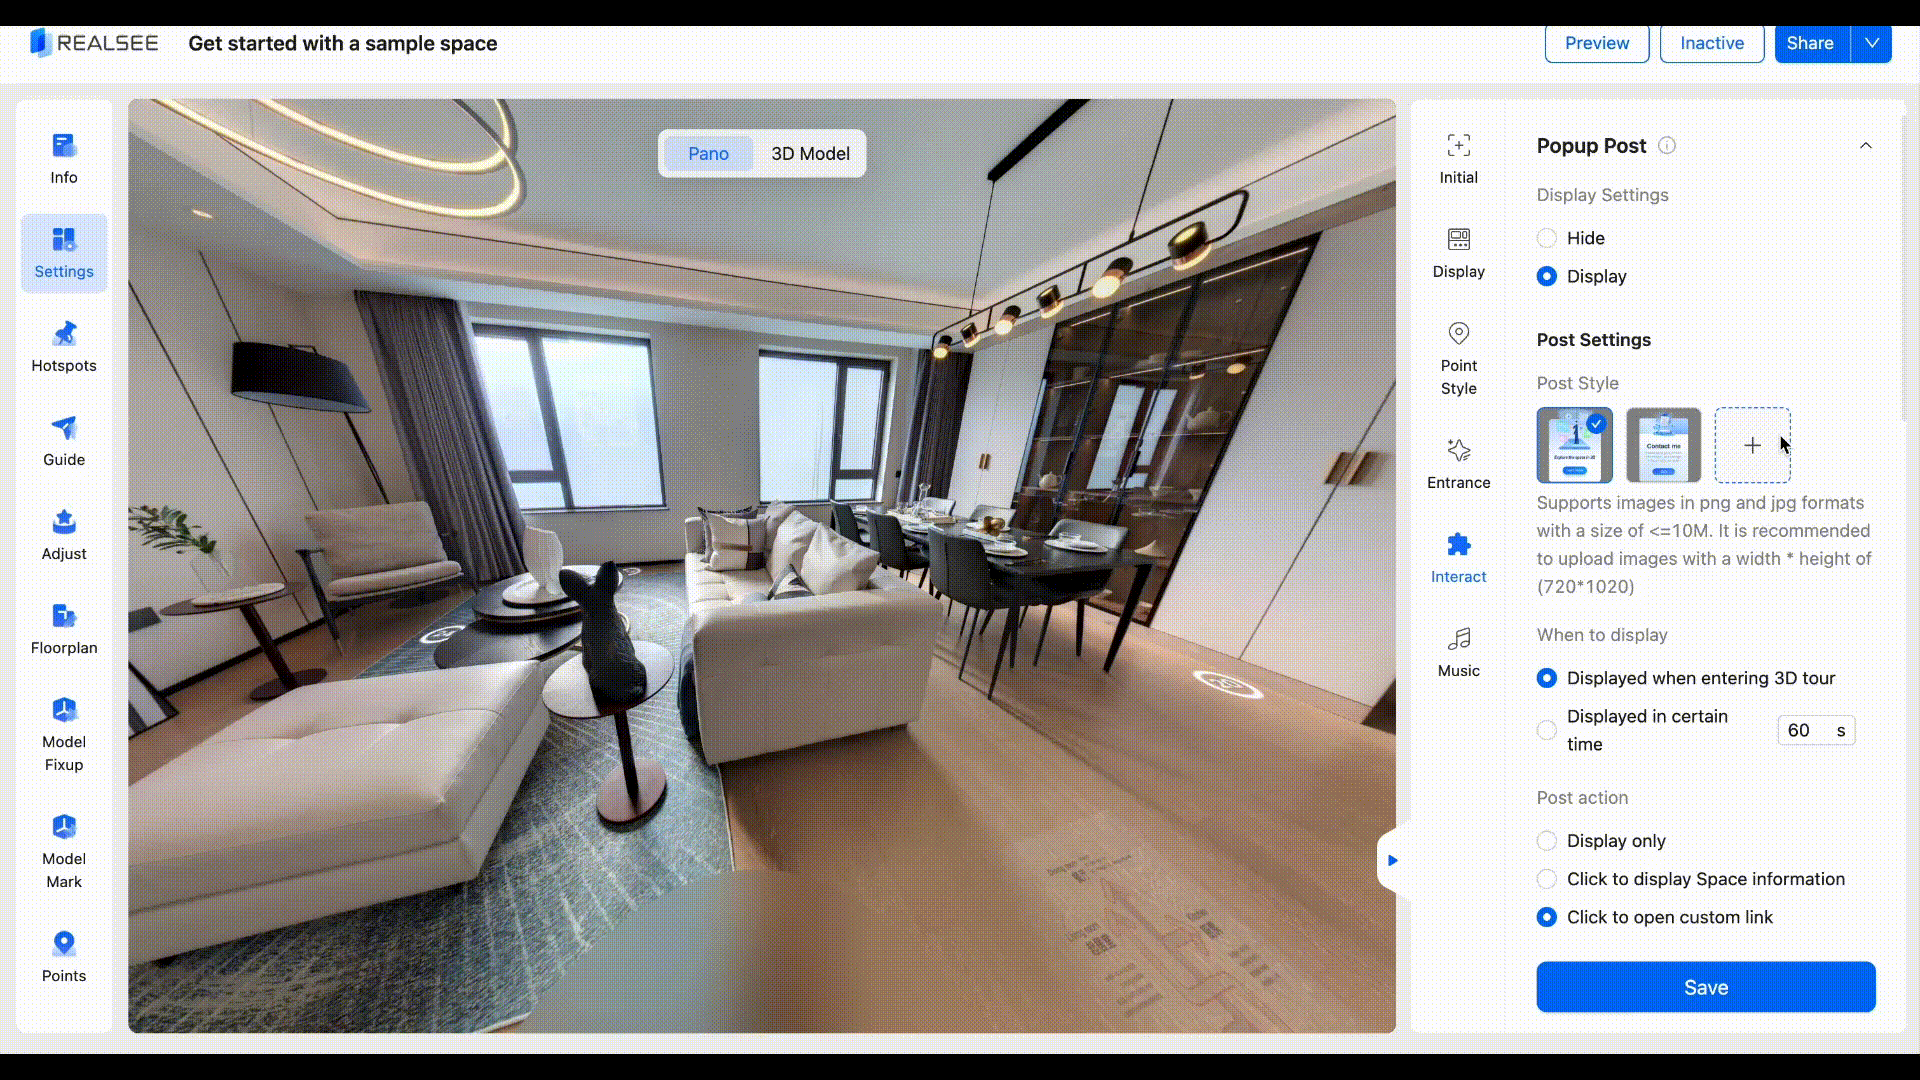The image size is (1920, 1080).
Task: Open the Share dropdown arrow
Action: coord(1871,44)
